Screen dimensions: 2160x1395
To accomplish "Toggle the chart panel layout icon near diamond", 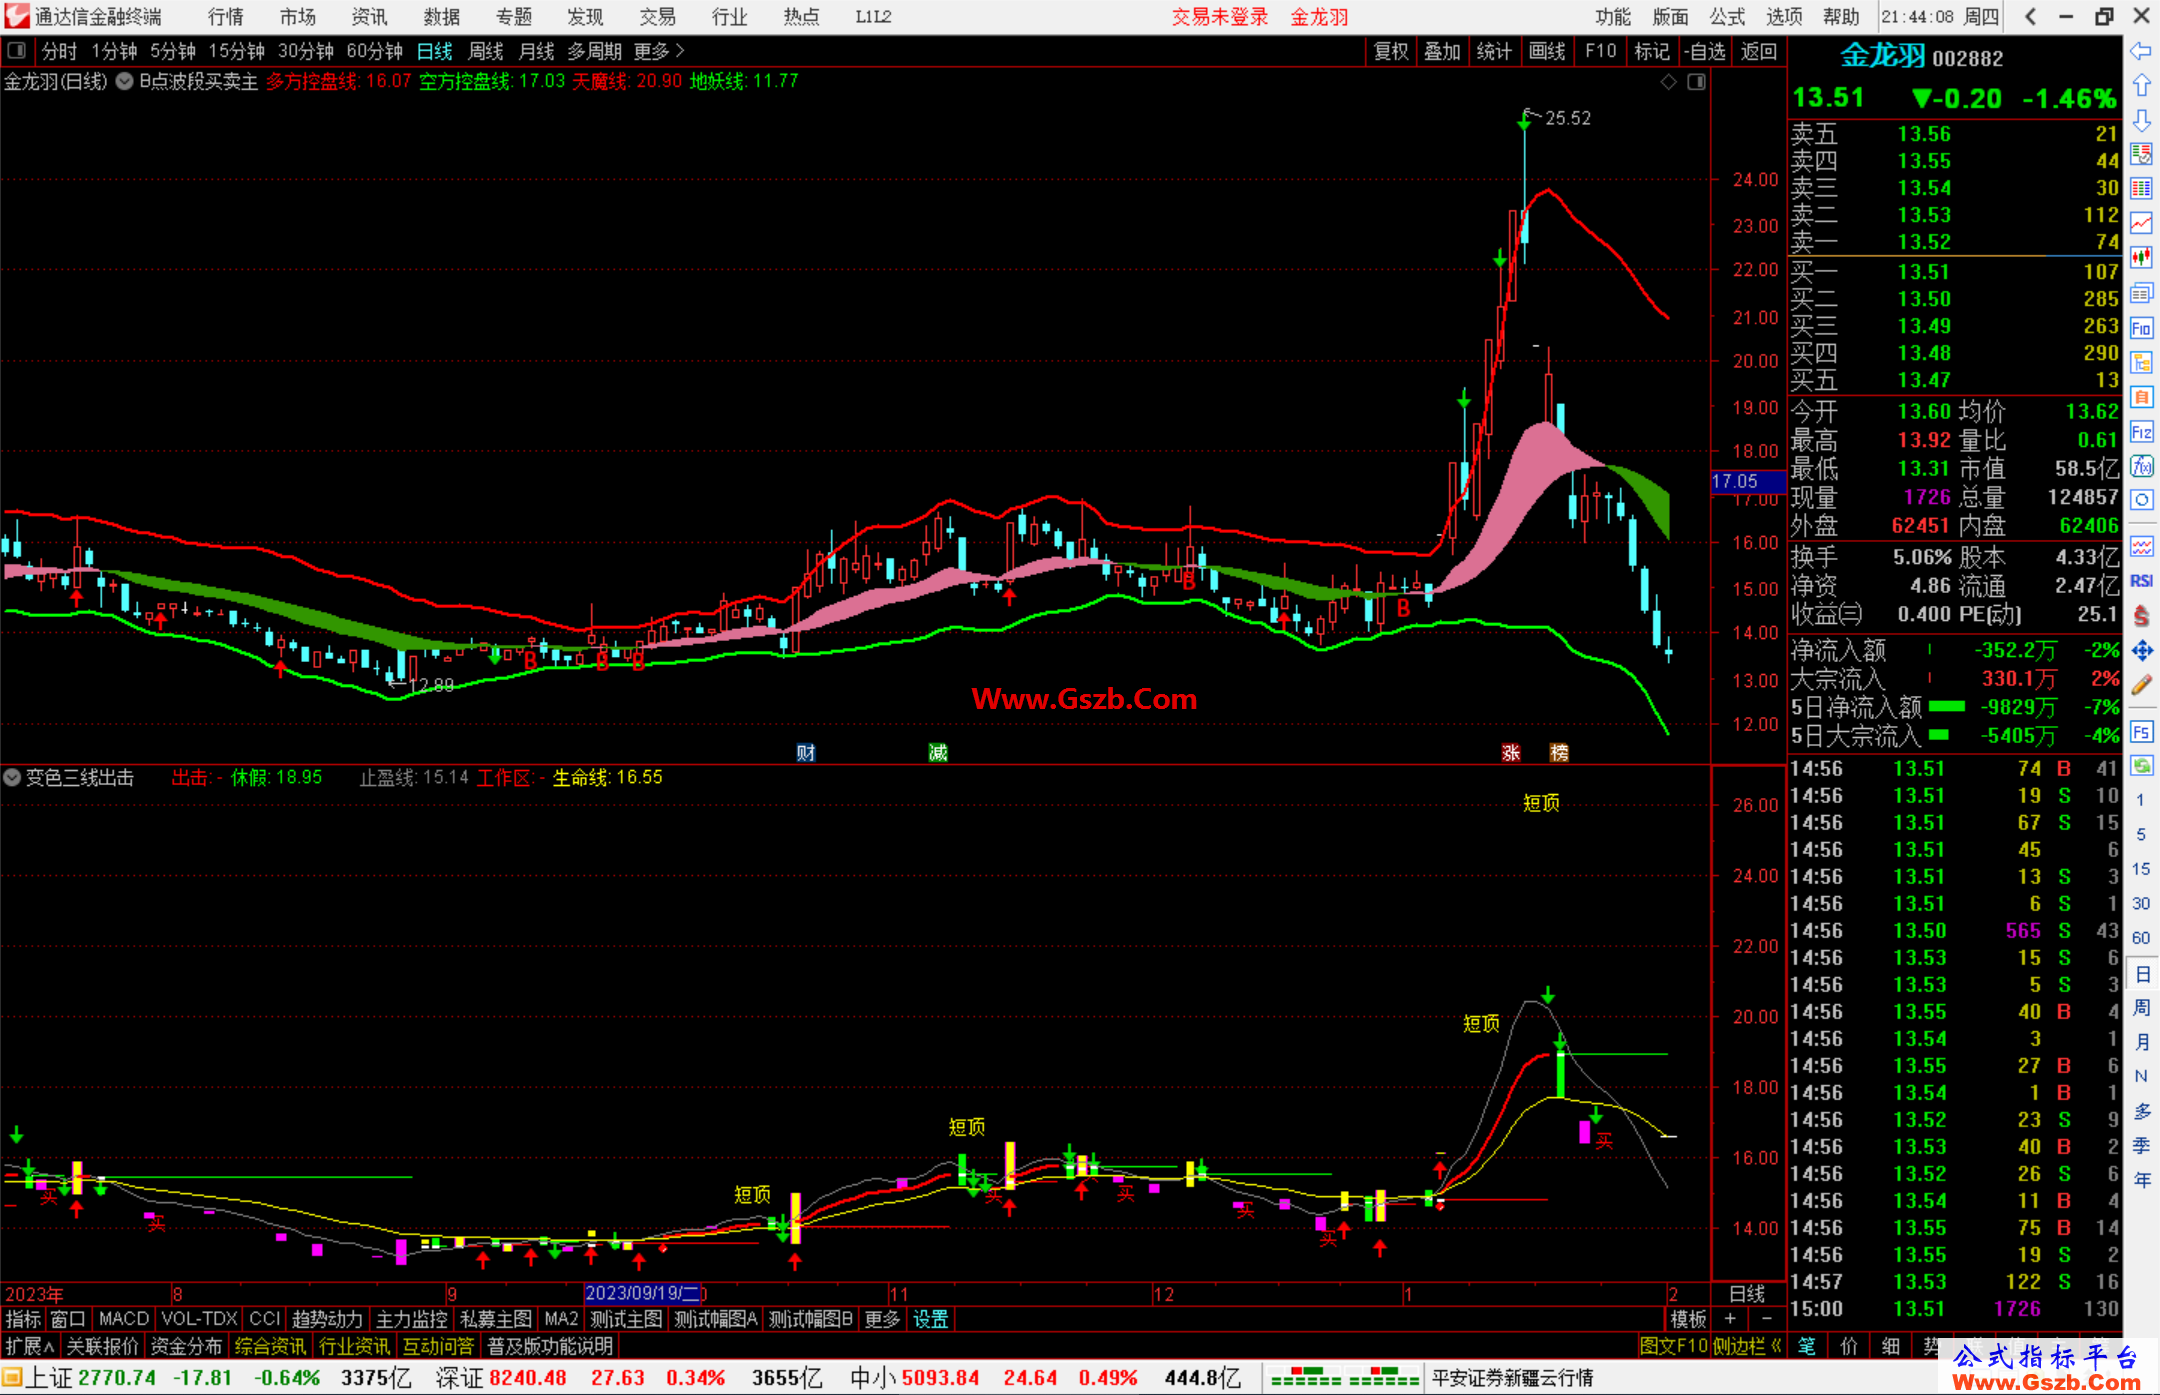I will (1696, 82).
